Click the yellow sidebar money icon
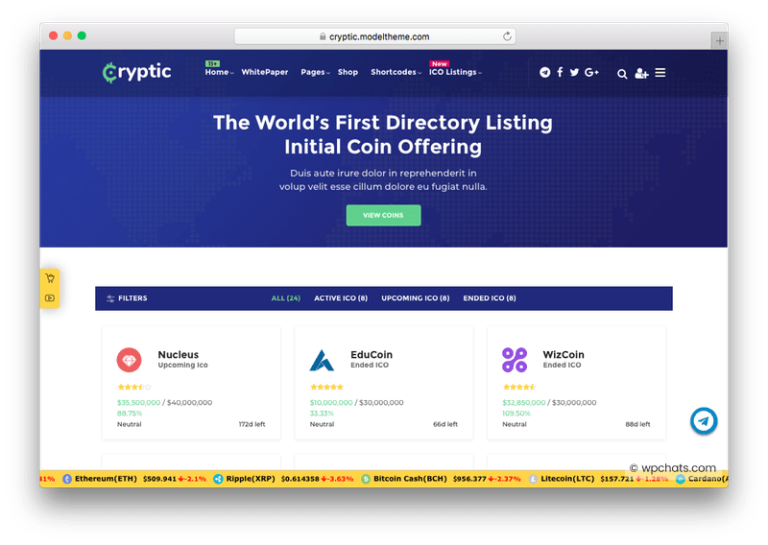Image resolution: width=768 pixels, height=545 pixels. pyautogui.click(x=50, y=298)
